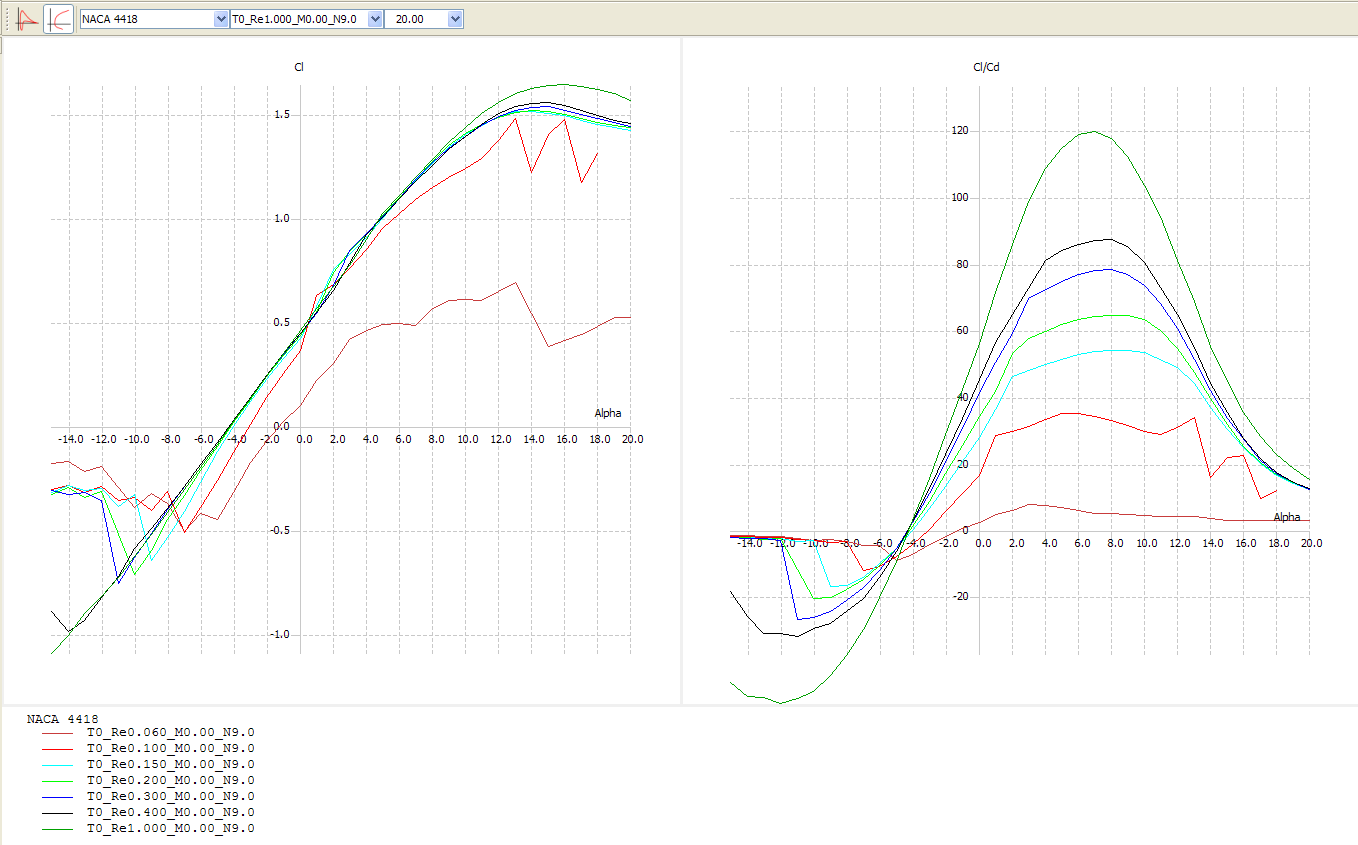1358x845 pixels.
Task: Click the cyan Re0.150 legend line swatch
Action: (57, 764)
